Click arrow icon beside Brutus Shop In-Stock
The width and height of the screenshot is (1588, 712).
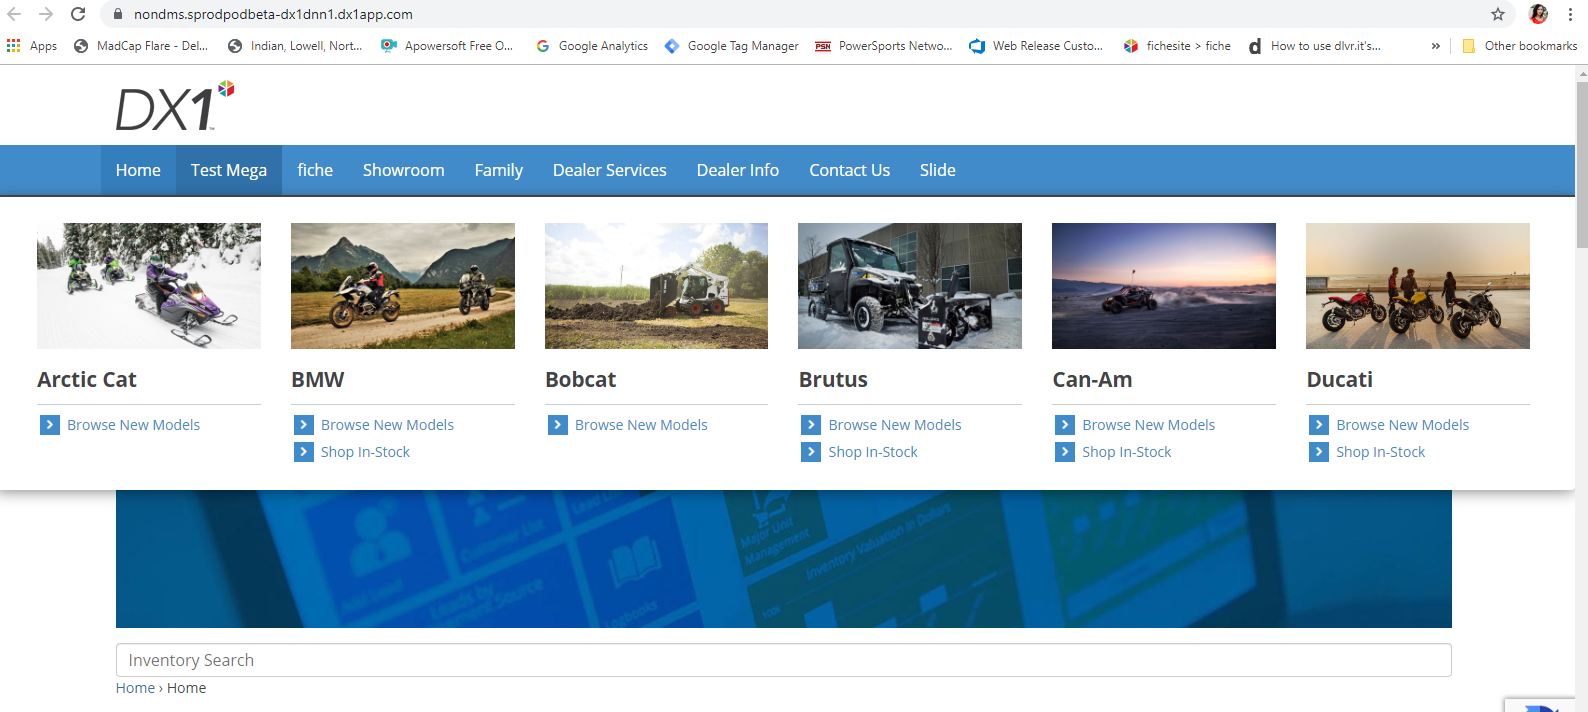pyautogui.click(x=811, y=452)
